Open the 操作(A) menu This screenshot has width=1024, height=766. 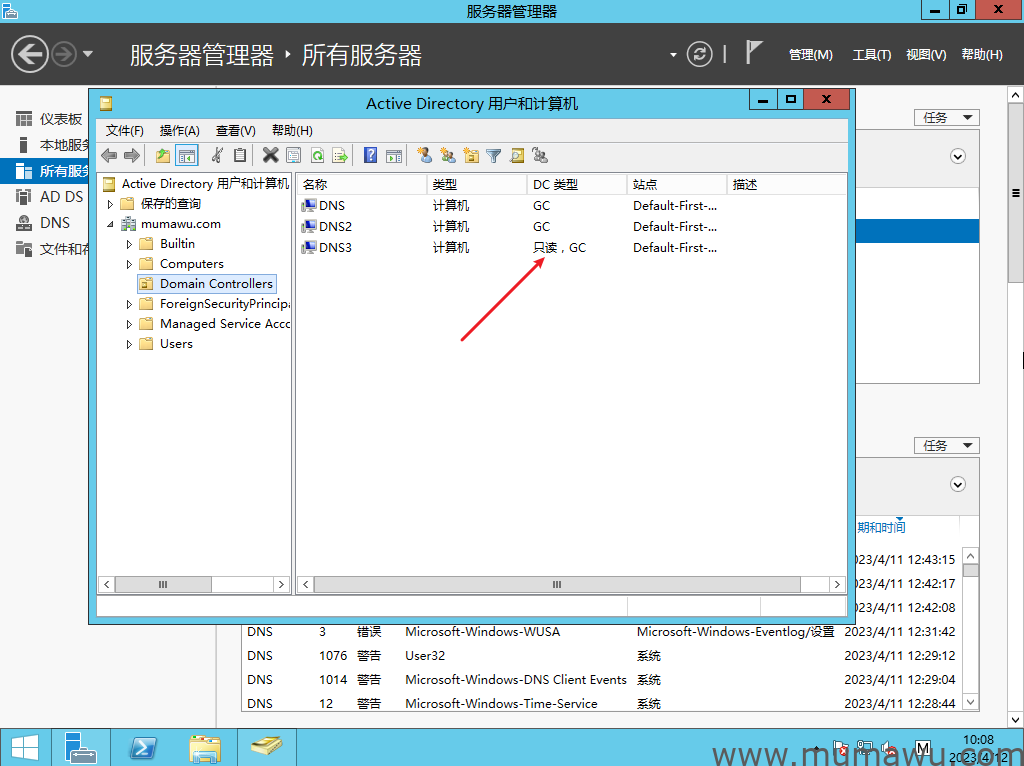click(179, 130)
